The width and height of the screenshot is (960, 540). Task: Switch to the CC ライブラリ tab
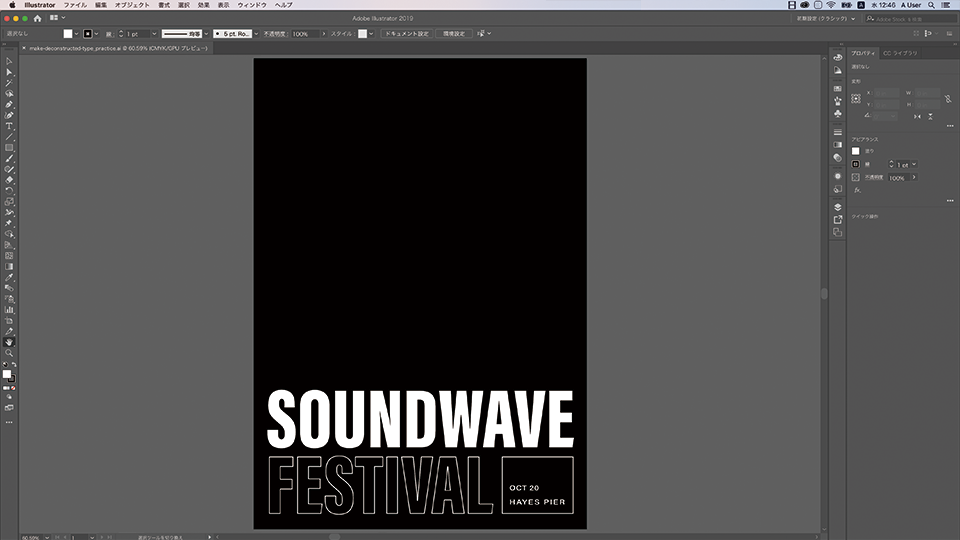900,53
